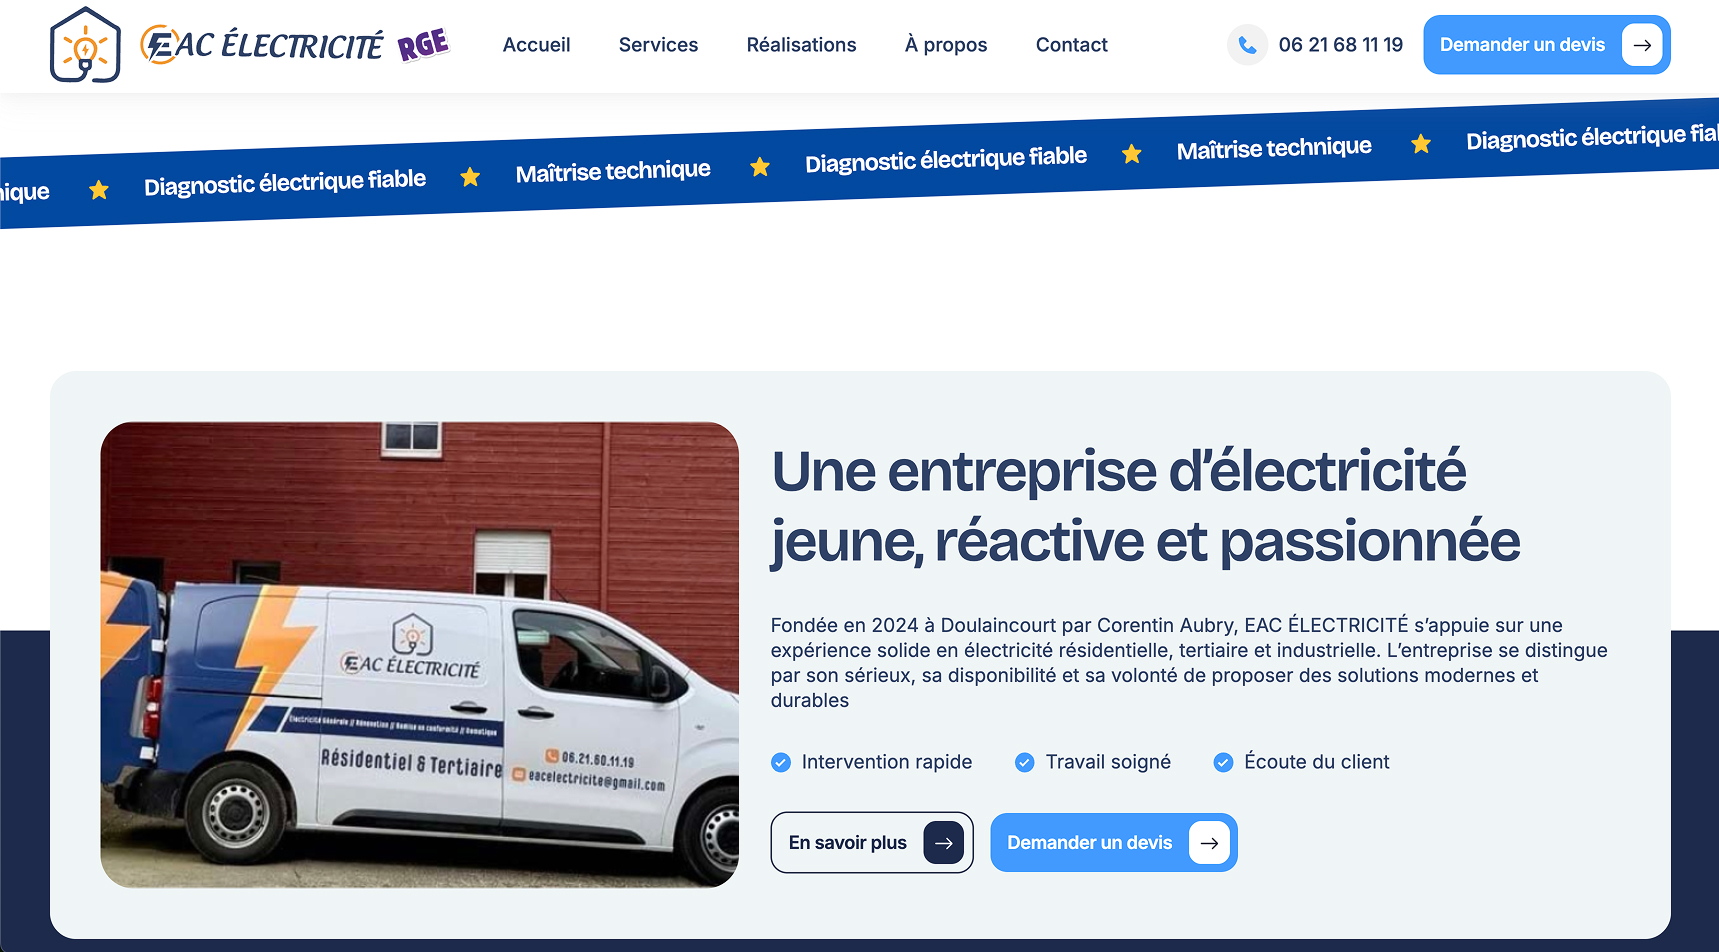The width and height of the screenshot is (1719, 952).
Task: Click the EAC ÉLECTRICITÉ RGE logo text
Action: [295, 45]
